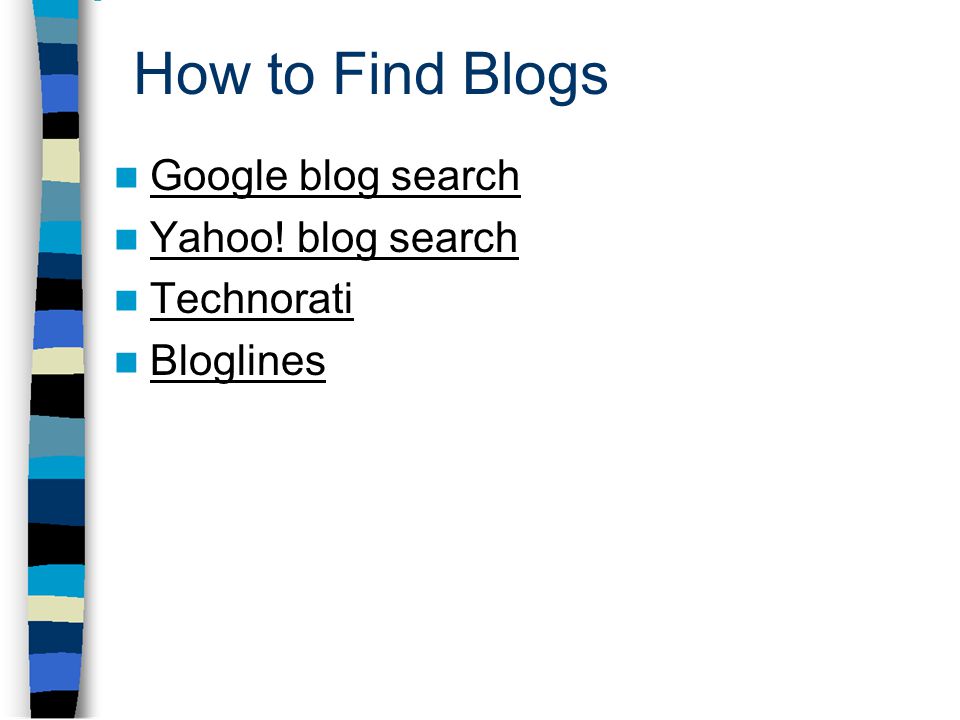The image size is (960, 720).
Task: Click the word Find in the heading
Action: [388, 73]
